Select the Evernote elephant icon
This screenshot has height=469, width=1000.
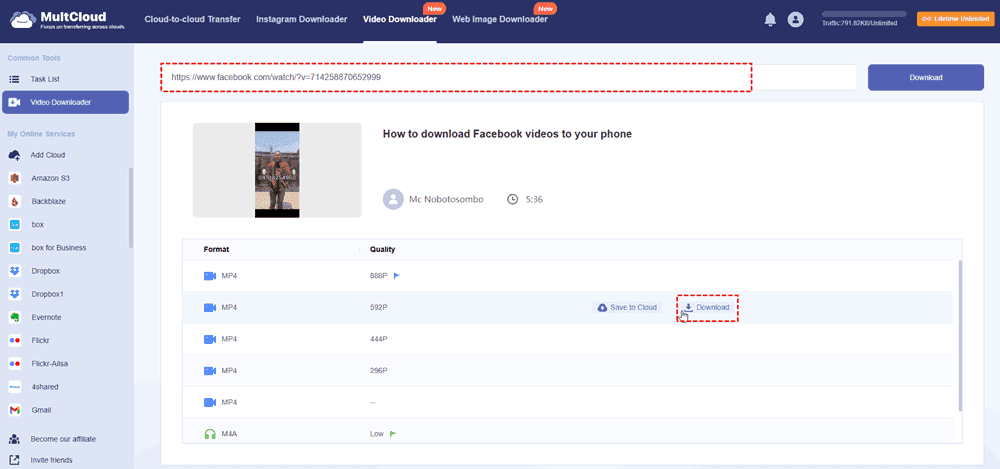tap(14, 317)
